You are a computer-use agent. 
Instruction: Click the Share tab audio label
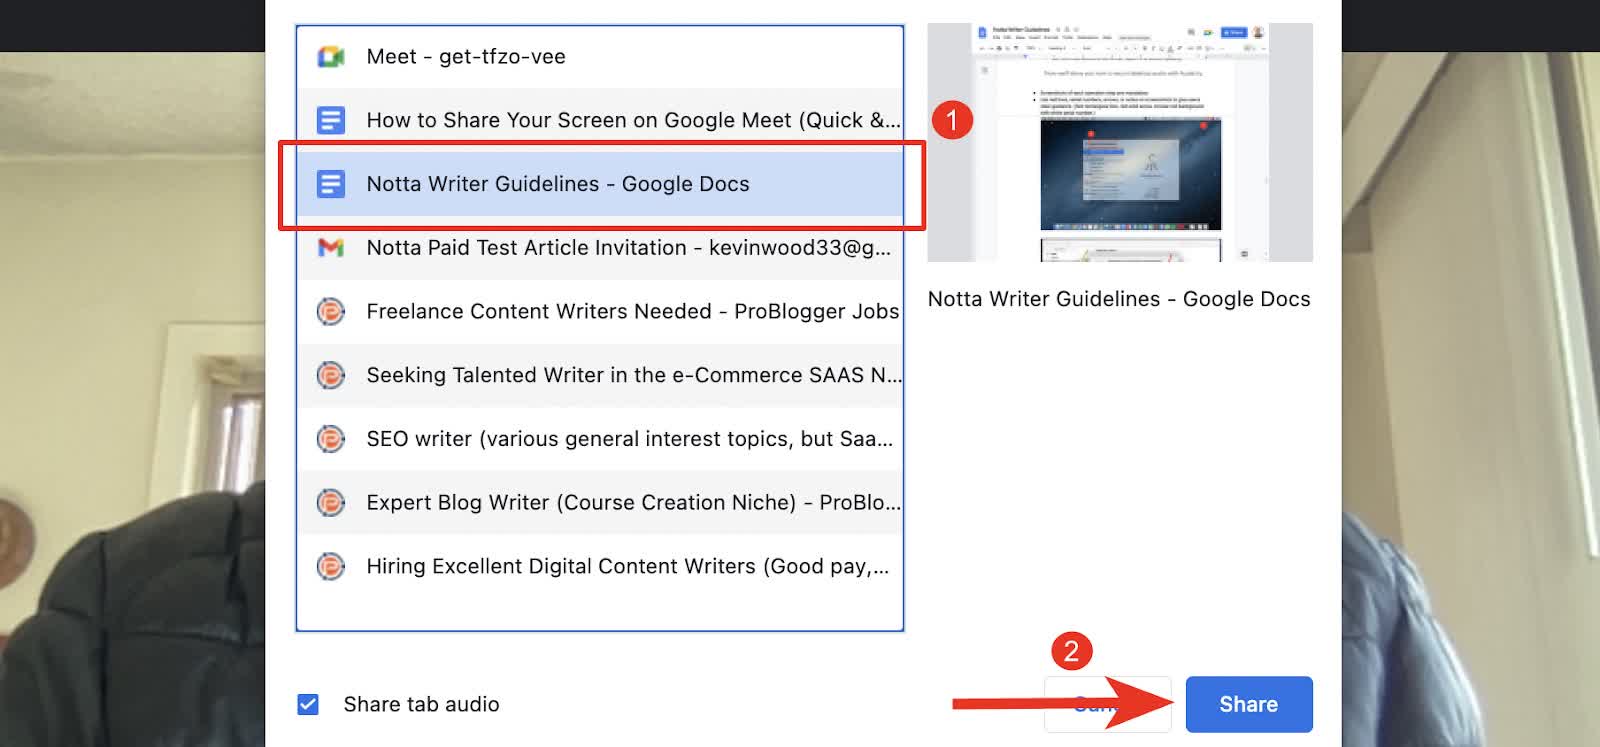[x=421, y=704]
